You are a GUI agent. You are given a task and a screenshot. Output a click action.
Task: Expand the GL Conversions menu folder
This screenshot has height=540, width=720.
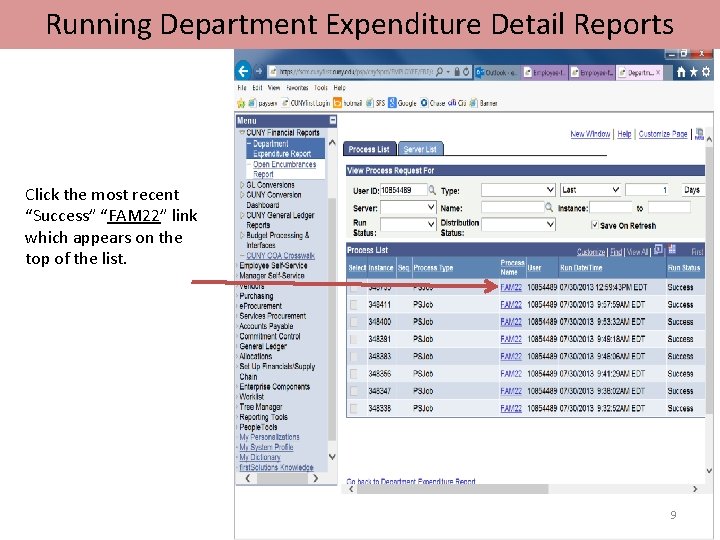click(x=242, y=185)
